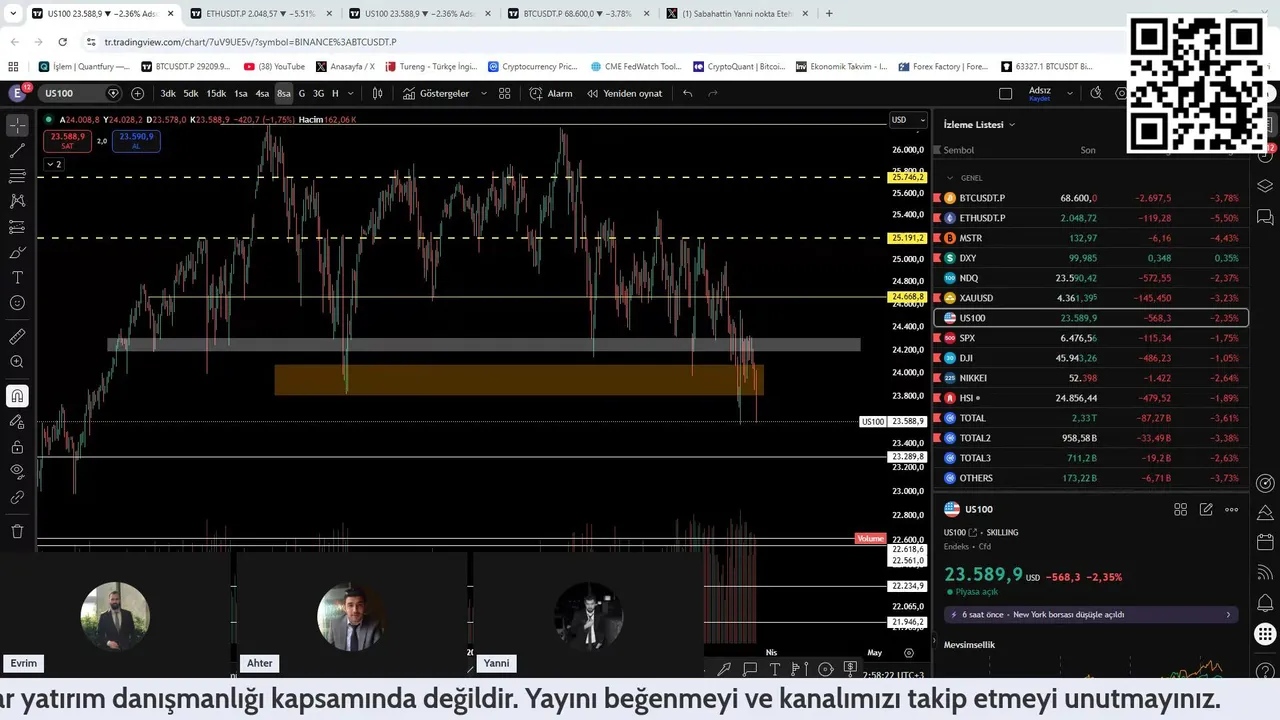This screenshot has width=1280, height=720.
Task: Select MSTR in the watchlist
Action: [x=1090, y=238]
